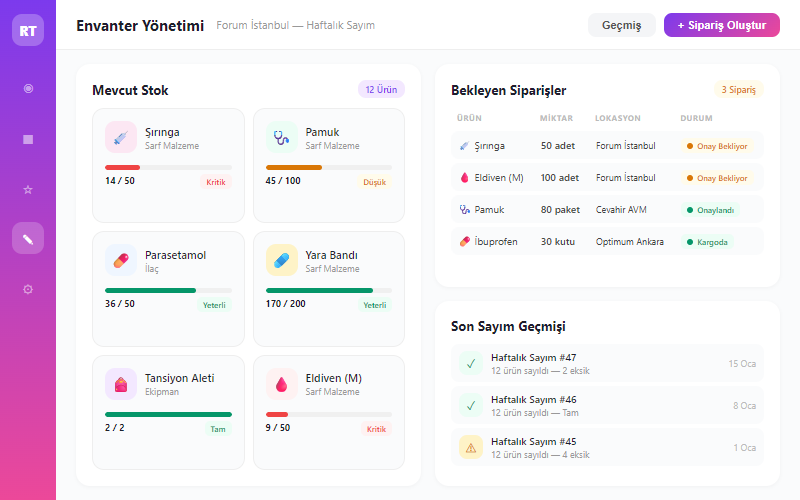Click pill icon in İbuprofen order row
Image resolution: width=800 pixels, height=500 pixels.
[x=464, y=242]
